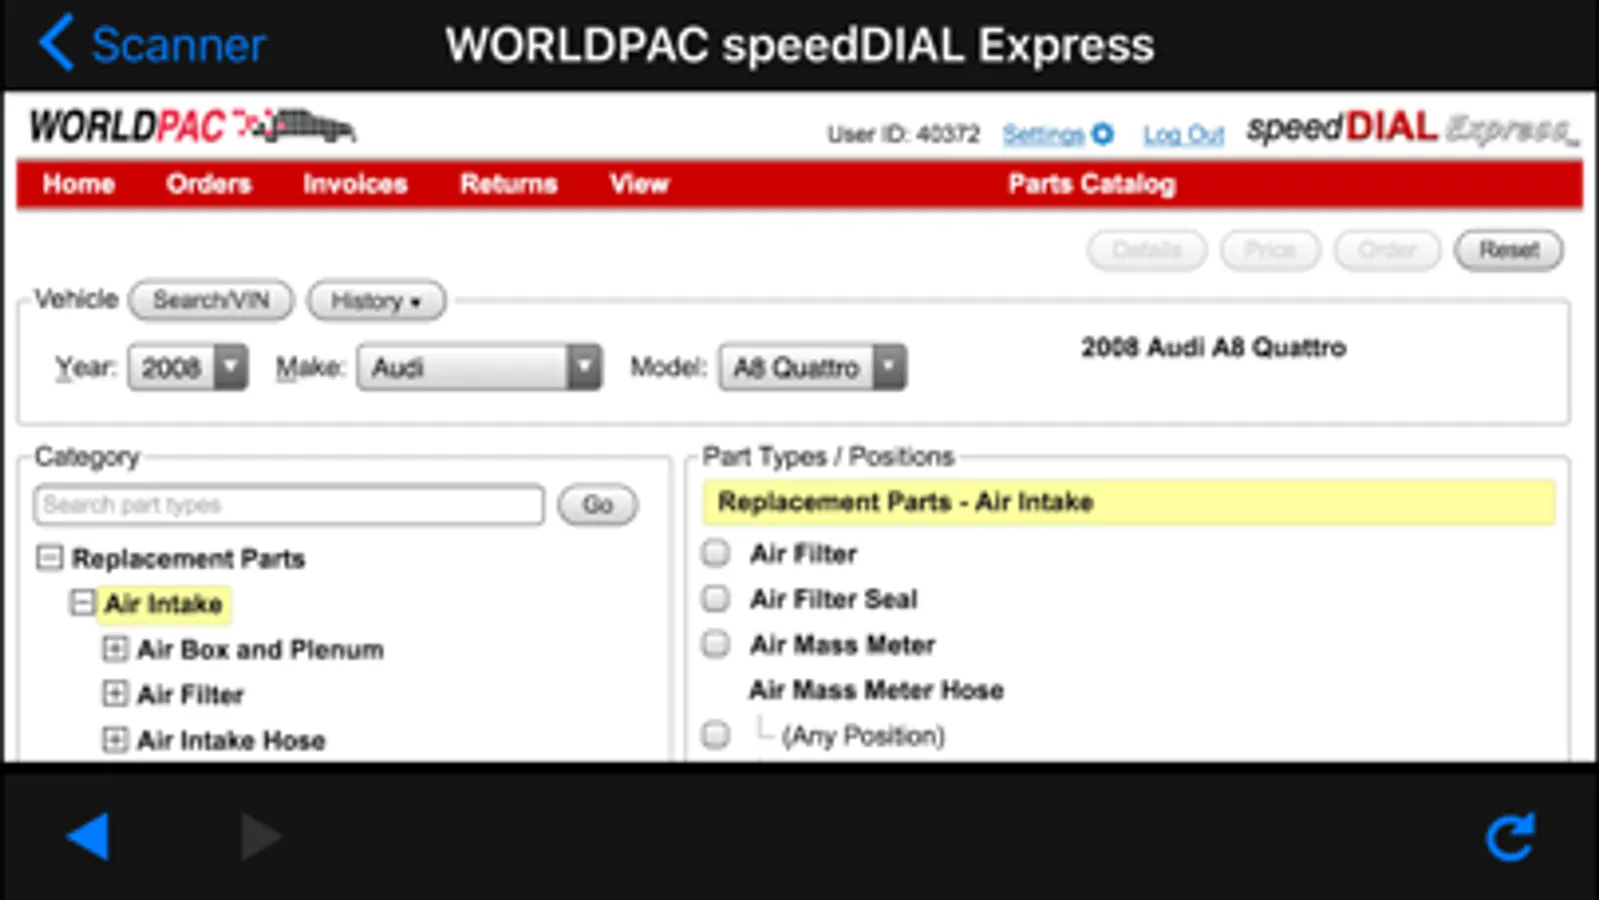This screenshot has width=1599, height=900.
Task: Click the Log Out link
Action: coord(1184,134)
